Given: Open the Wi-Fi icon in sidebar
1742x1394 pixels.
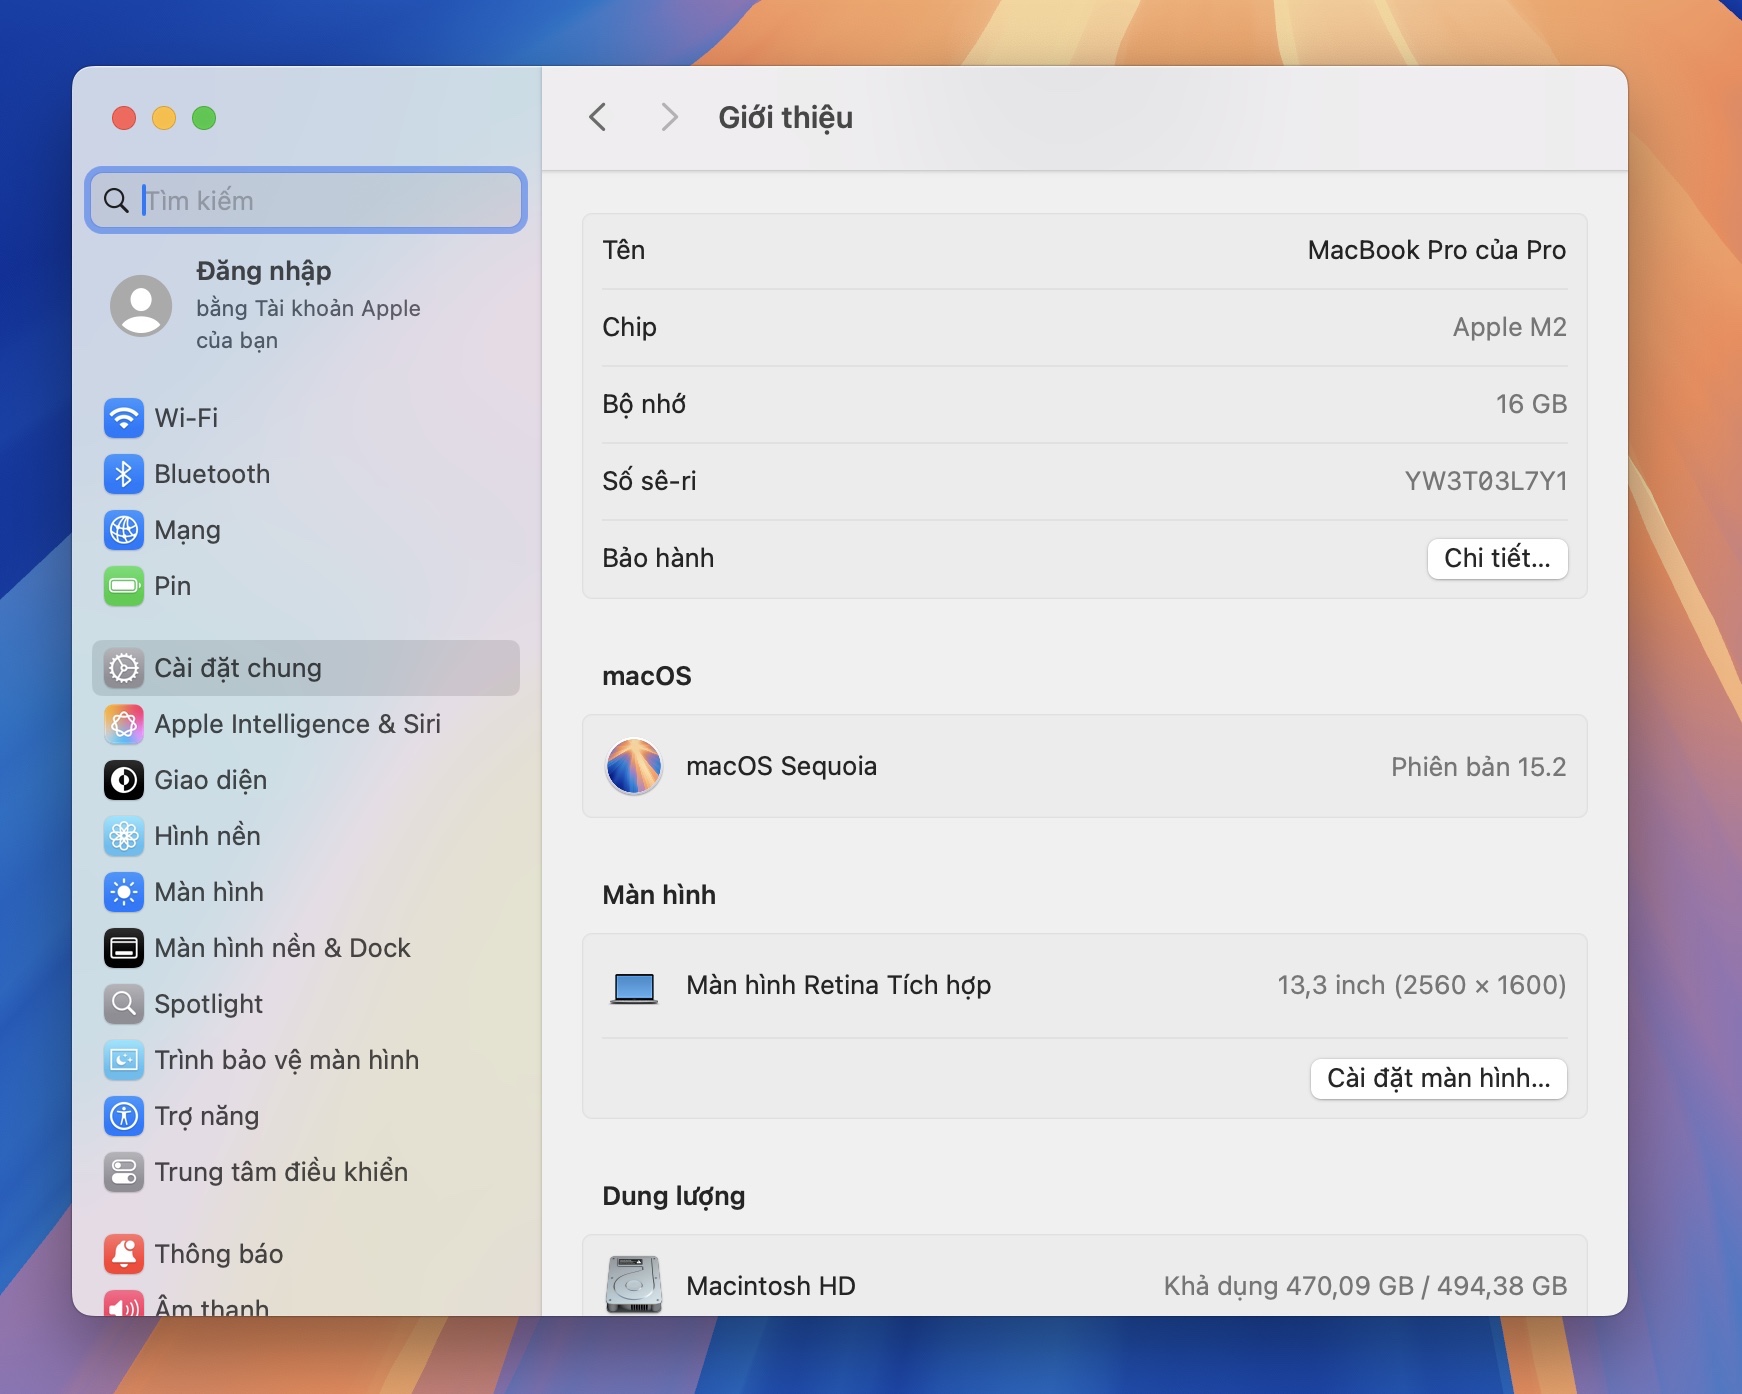Looking at the screenshot, I should click(124, 418).
